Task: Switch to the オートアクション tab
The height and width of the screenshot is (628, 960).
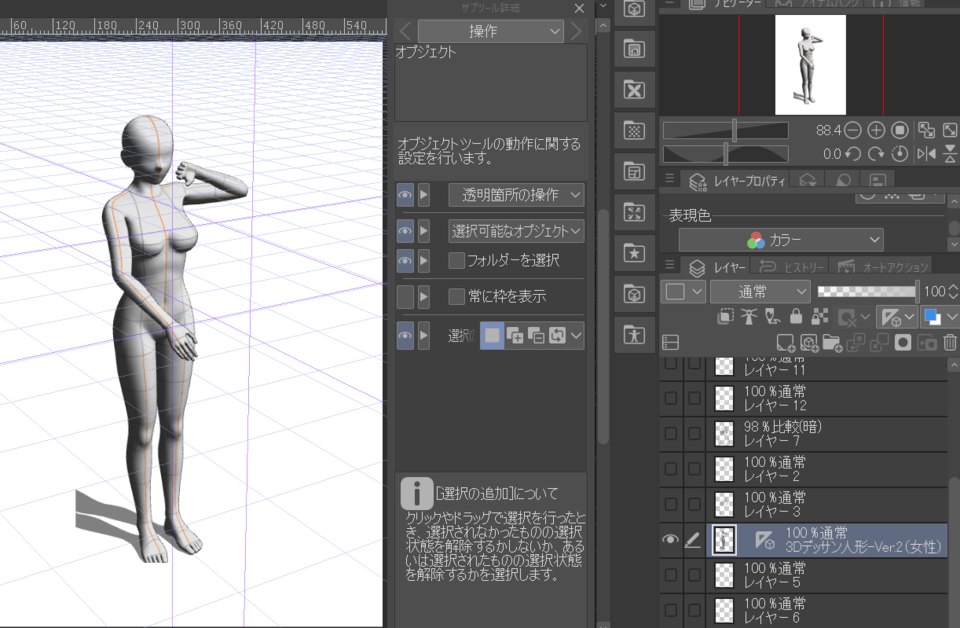Action: 882,267
